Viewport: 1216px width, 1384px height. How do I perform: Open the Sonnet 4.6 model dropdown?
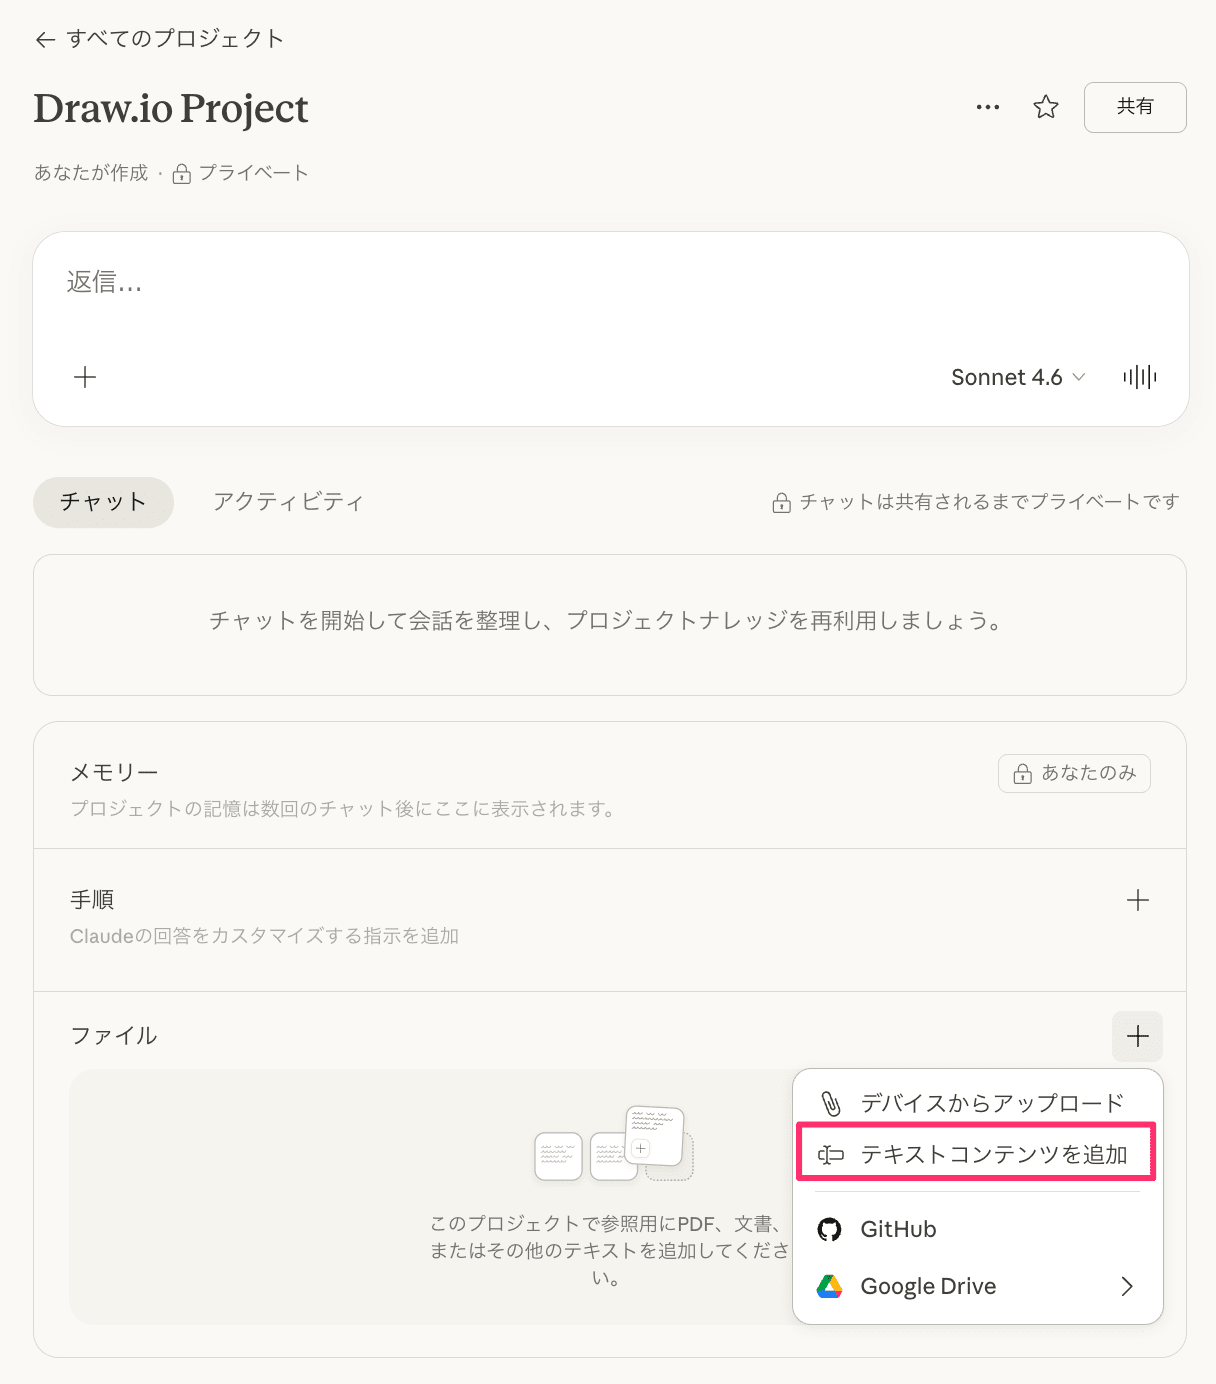click(x=1017, y=377)
